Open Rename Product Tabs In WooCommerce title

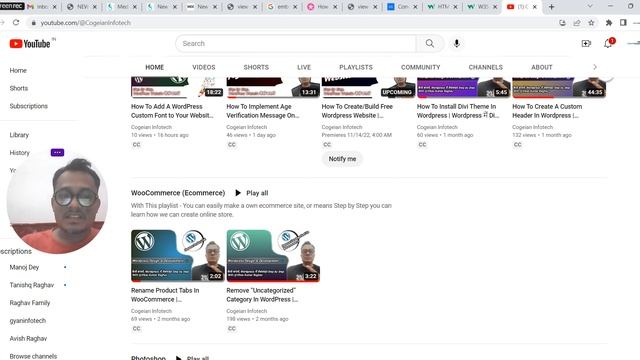165,295
